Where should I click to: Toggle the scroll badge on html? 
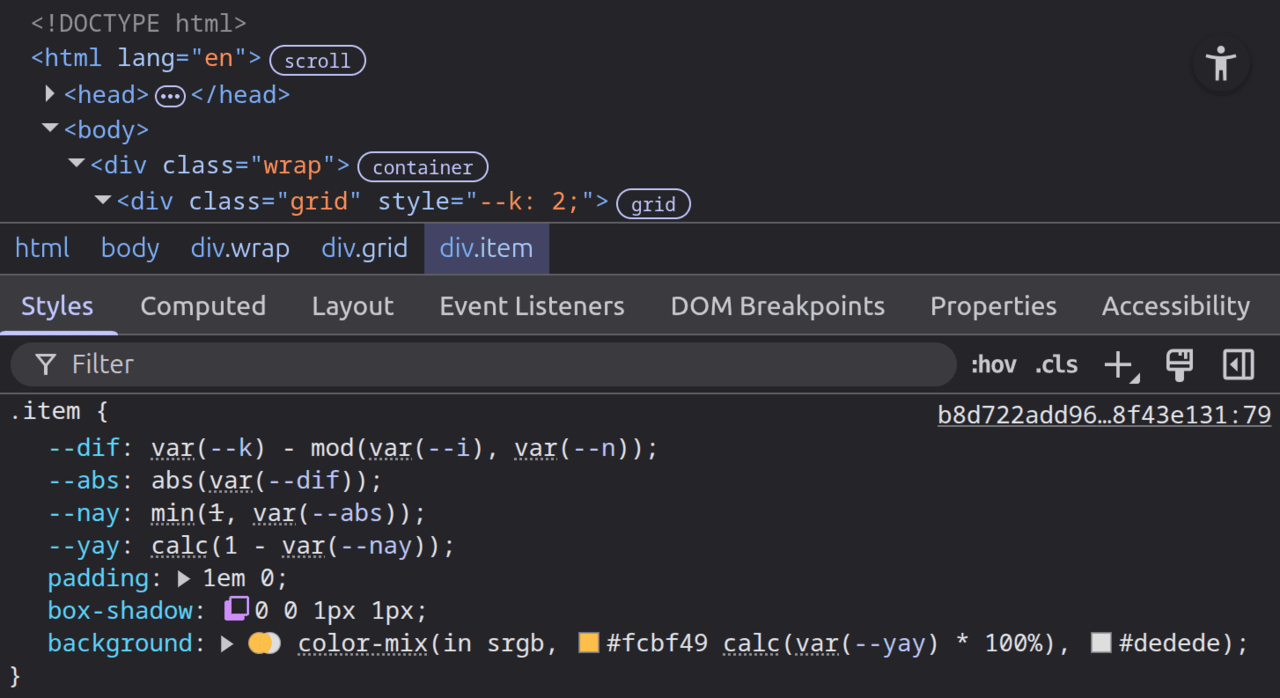(318, 60)
